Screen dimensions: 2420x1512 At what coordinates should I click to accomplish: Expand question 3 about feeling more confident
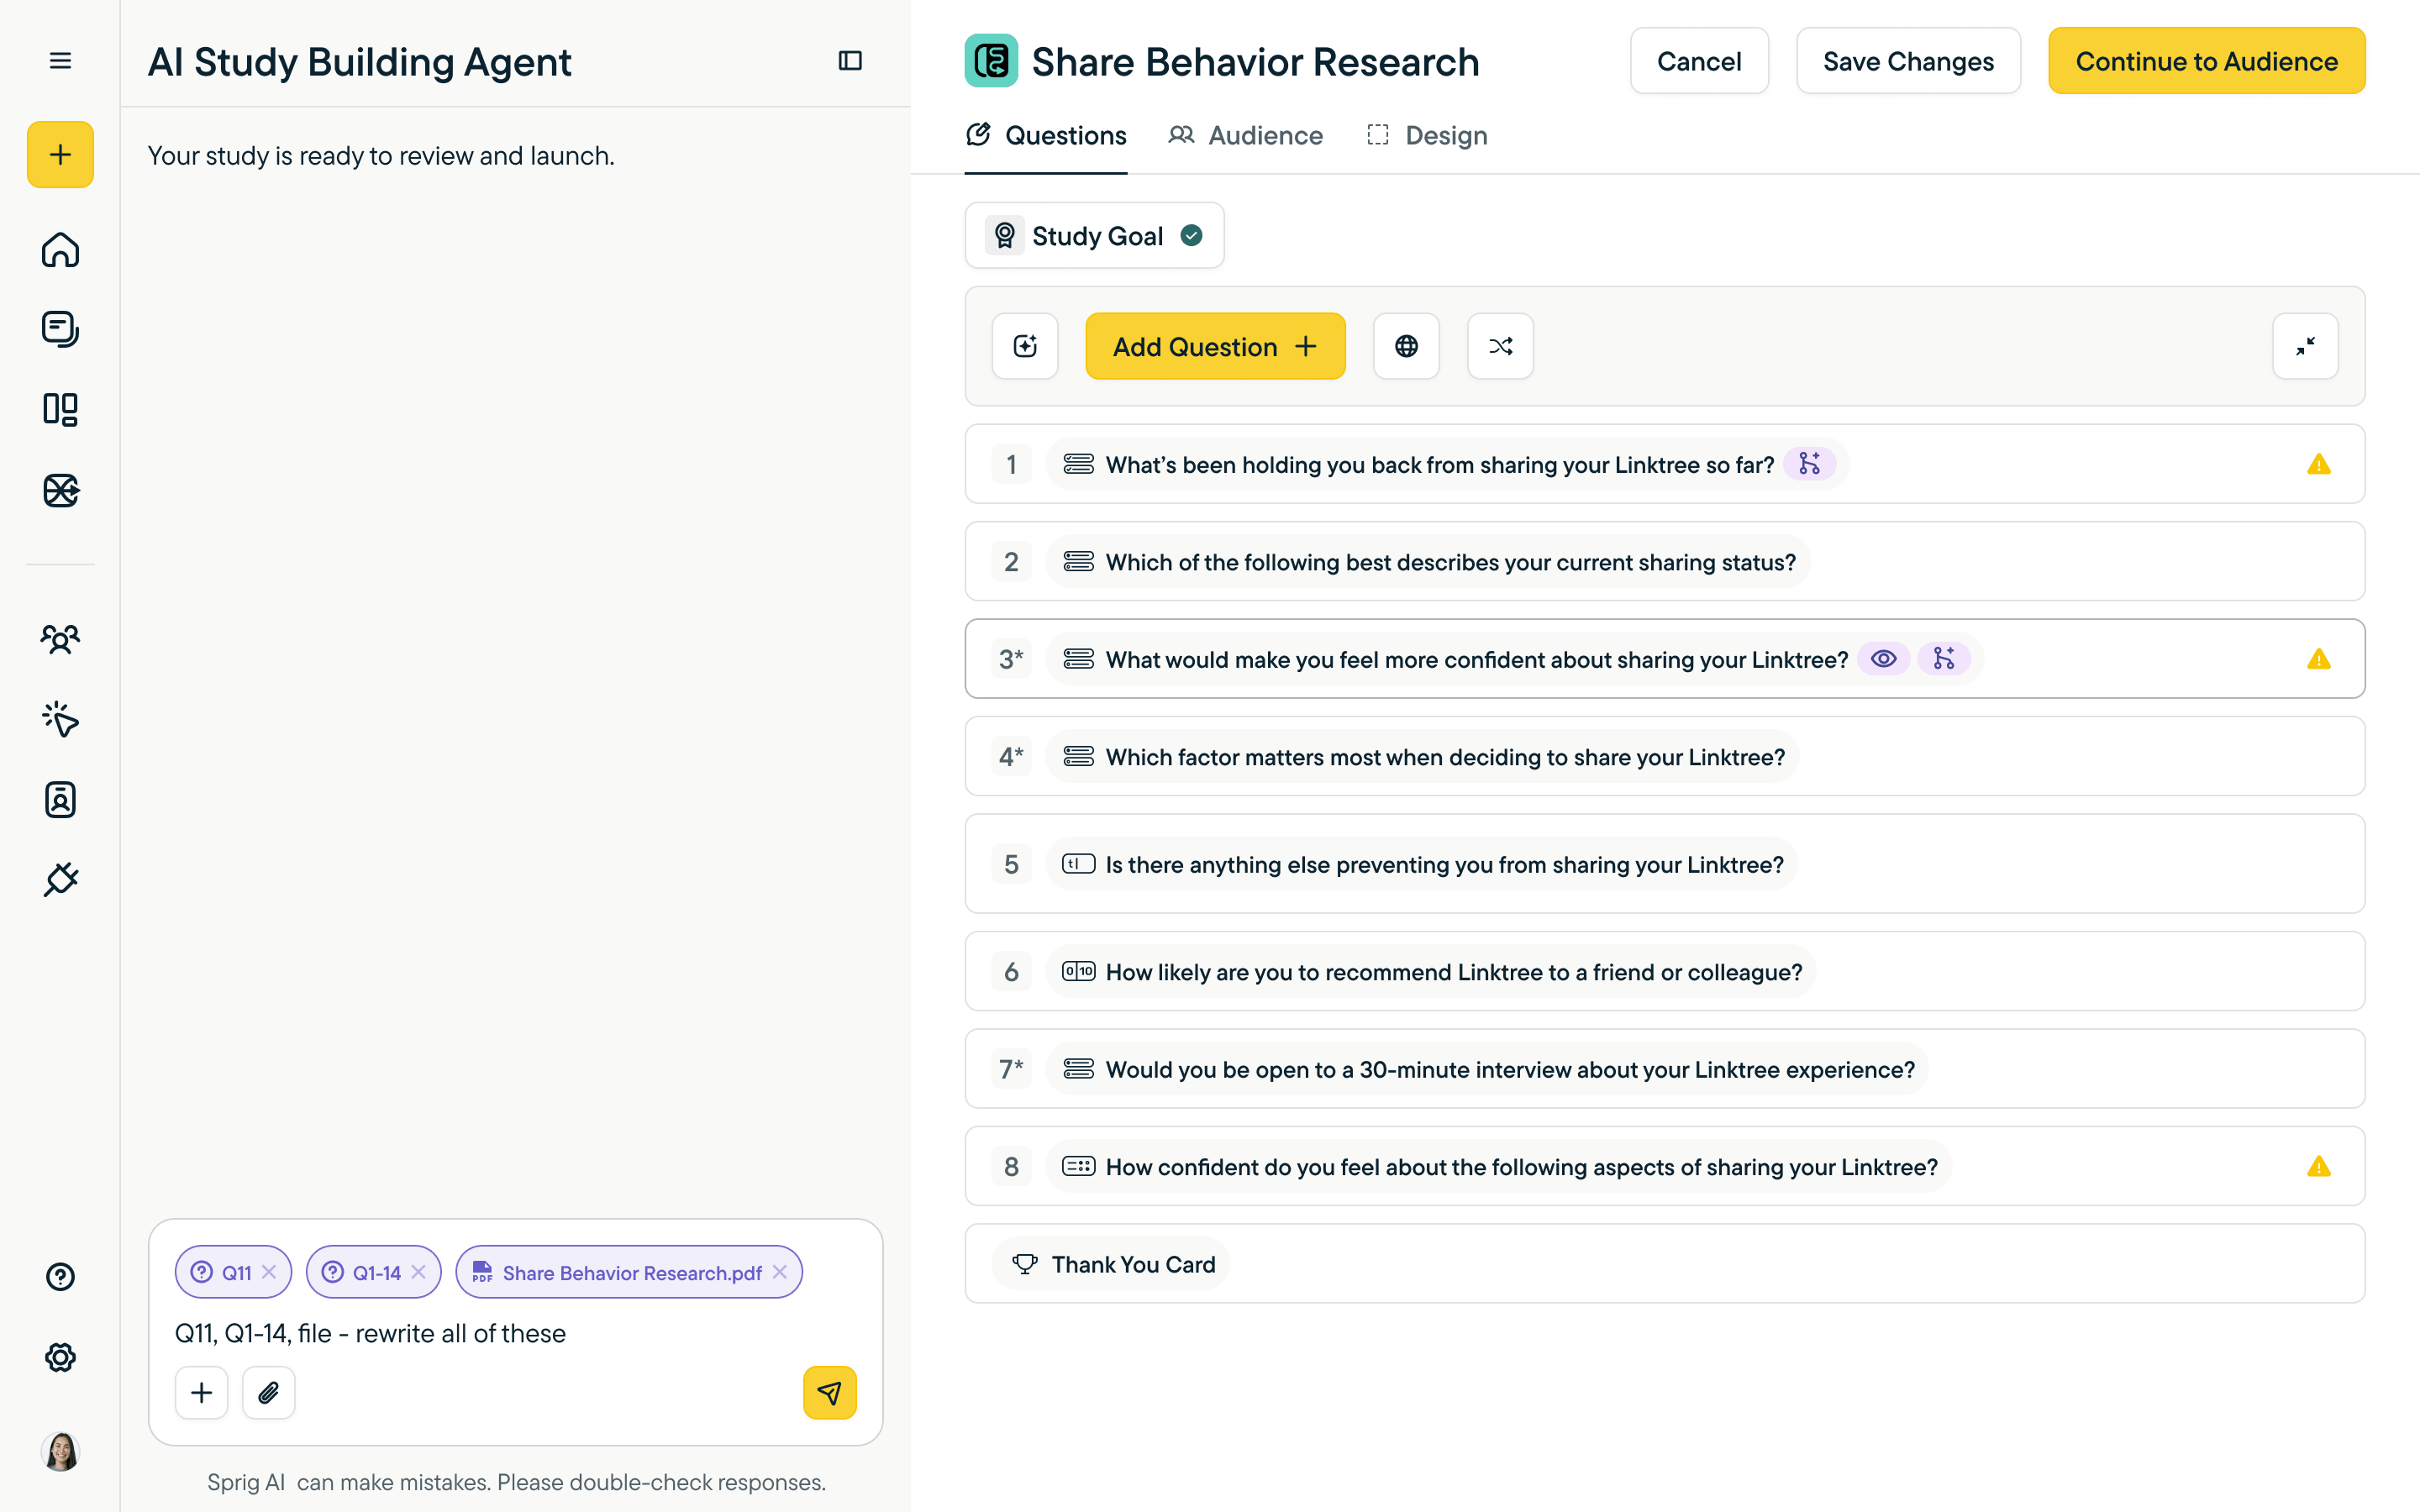(1664, 659)
